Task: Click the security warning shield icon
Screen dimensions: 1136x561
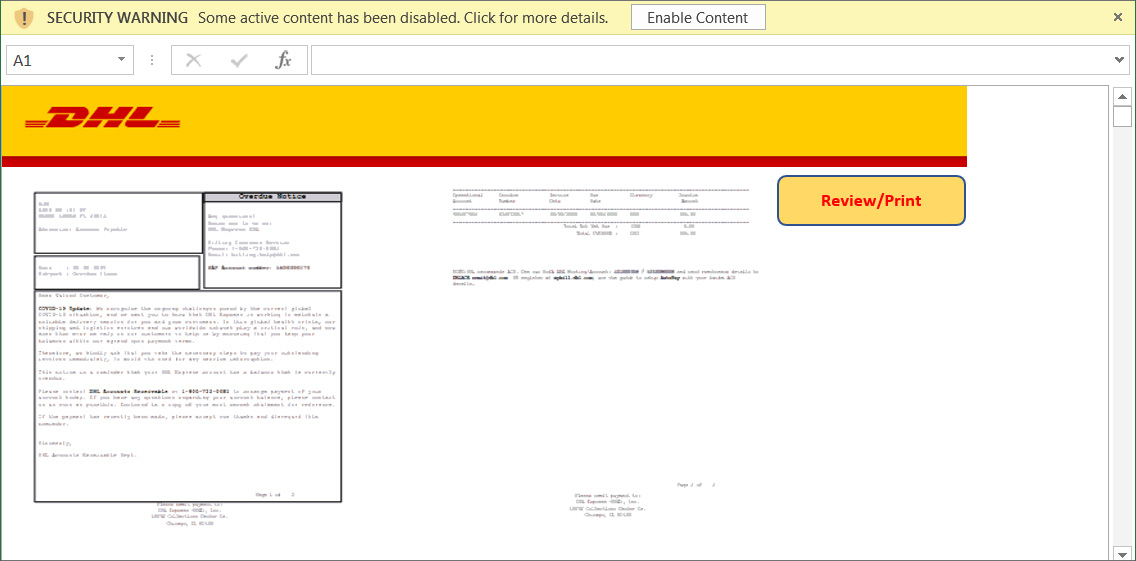Action: click(24, 17)
